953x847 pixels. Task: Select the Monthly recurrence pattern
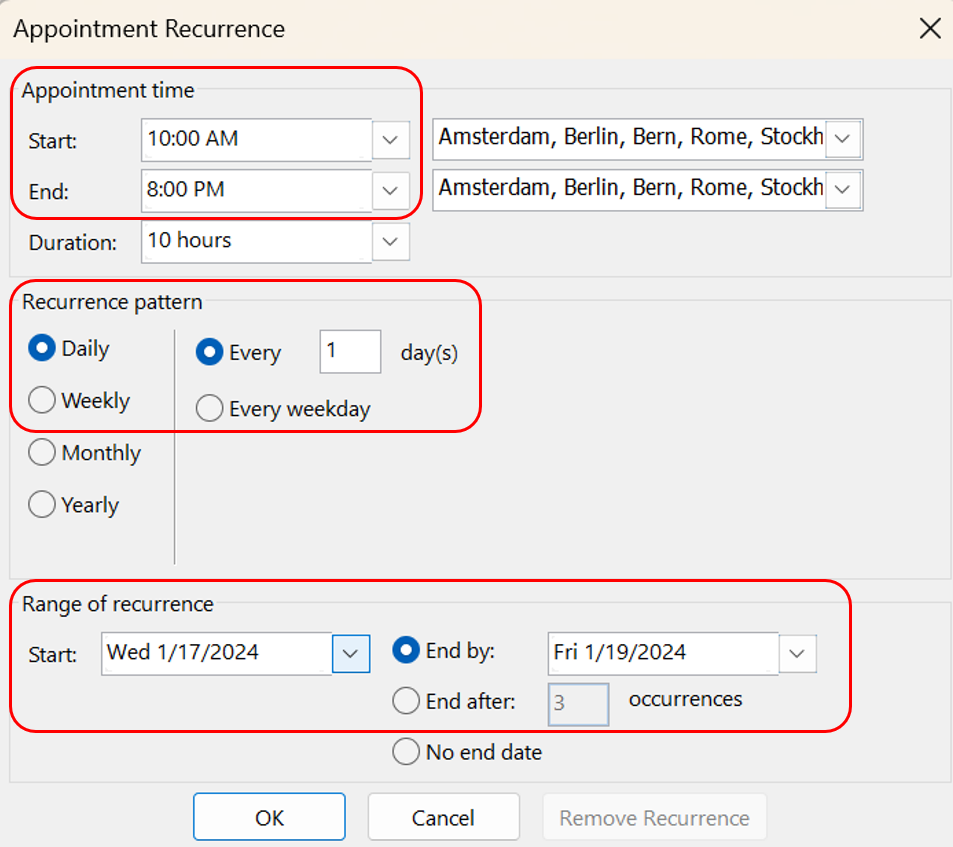click(42, 452)
